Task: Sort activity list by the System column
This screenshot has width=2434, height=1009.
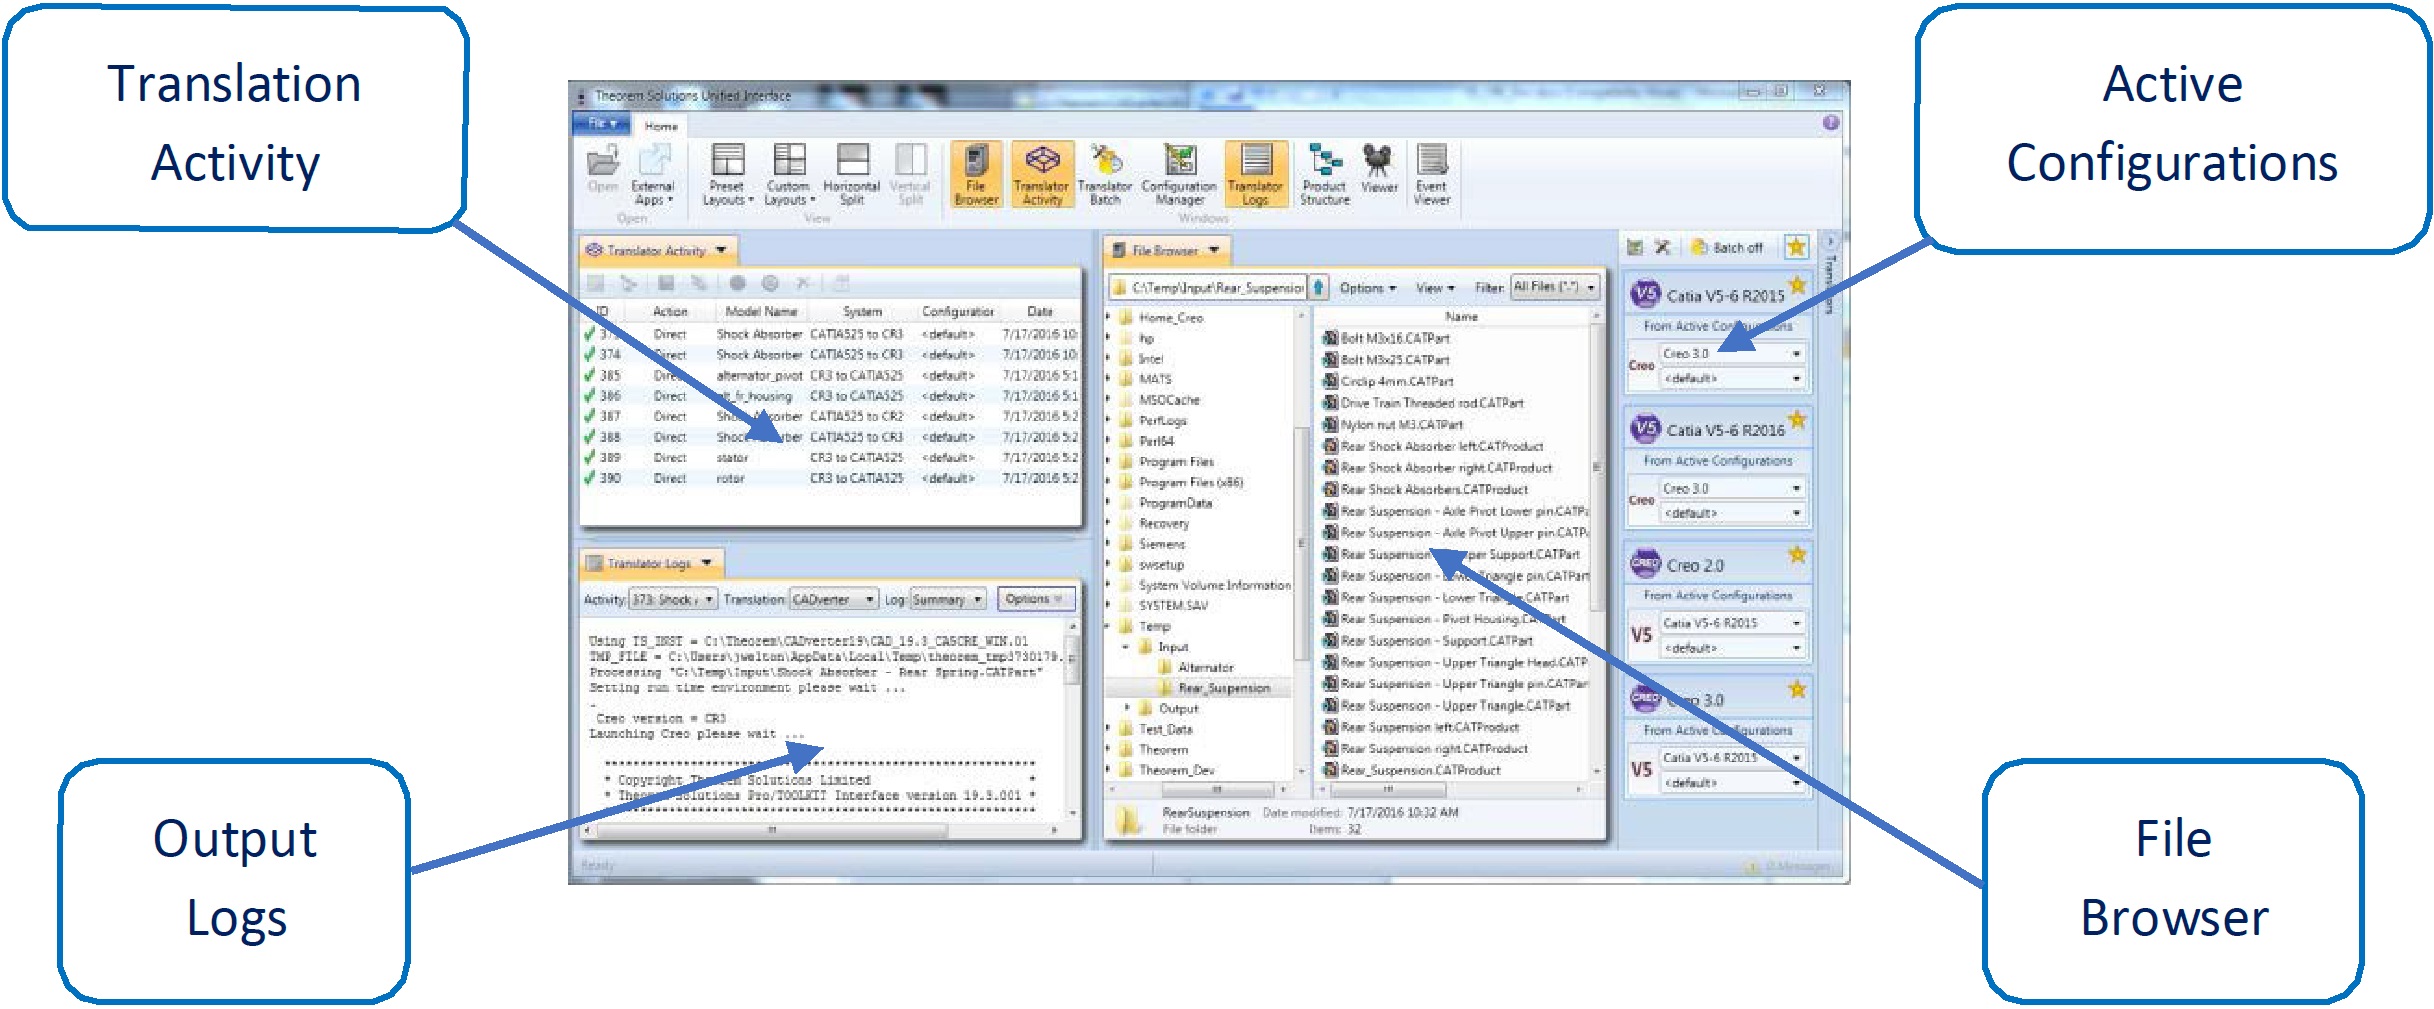Action: pyautogui.click(x=862, y=311)
